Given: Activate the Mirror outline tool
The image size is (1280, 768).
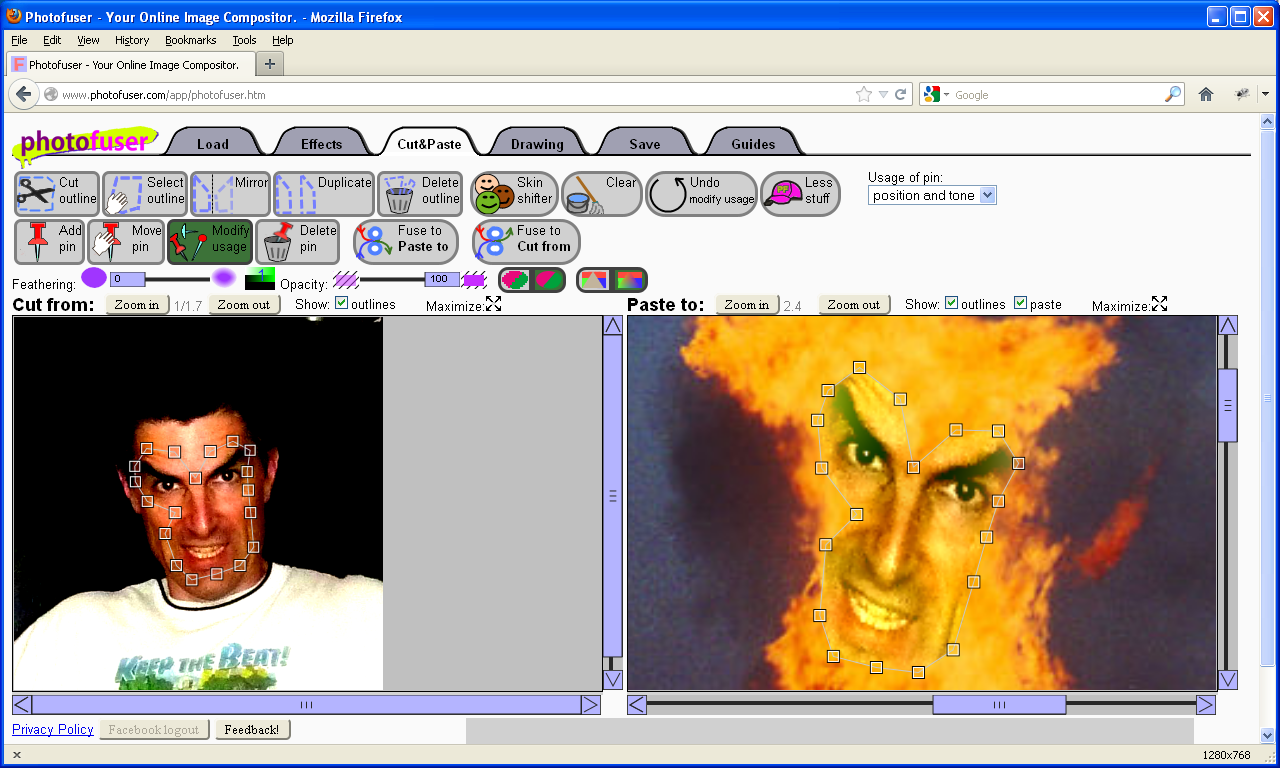Looking at the screenshot, I should point(230,194).
